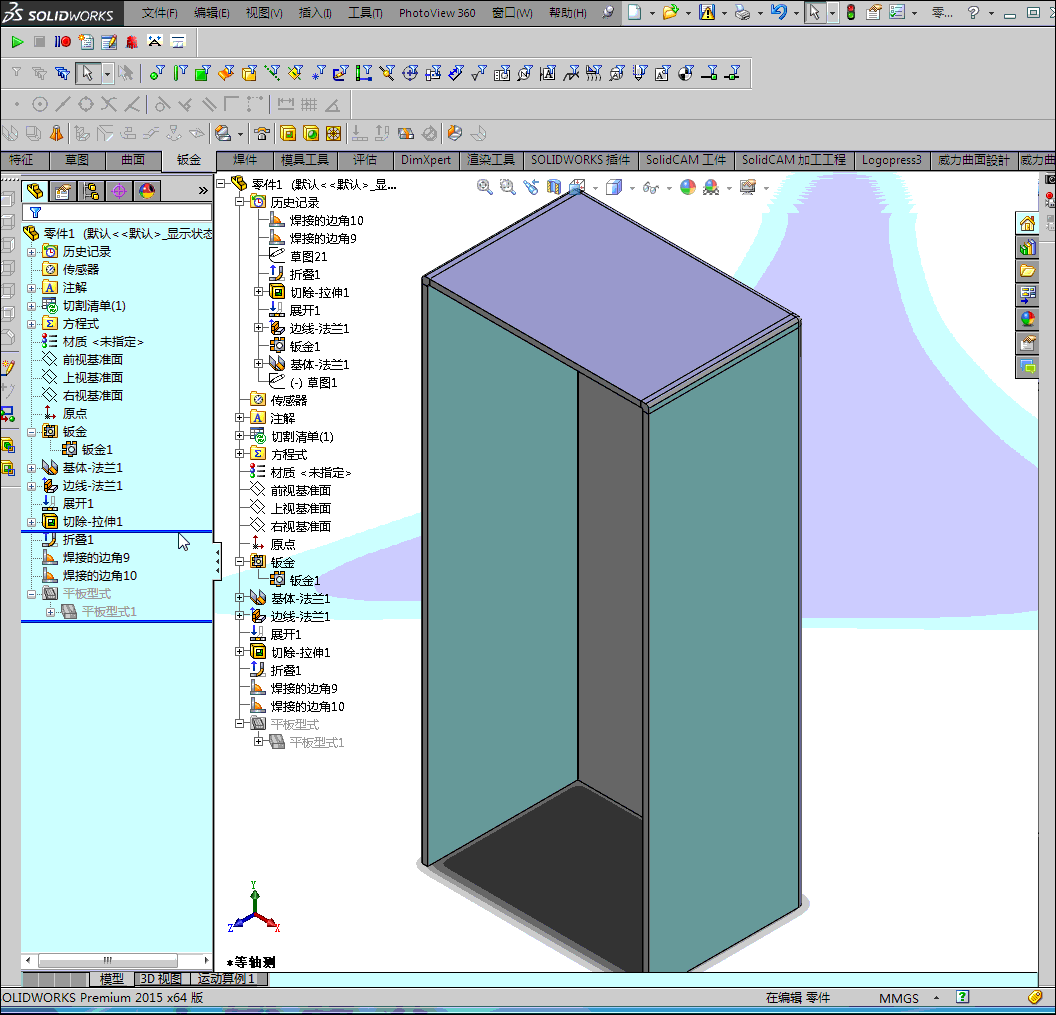Expand 历史记录 in the left FeatureManager panel
Image resolution: width=1056 pixels, height=1015 pixels.
[32, 252]
